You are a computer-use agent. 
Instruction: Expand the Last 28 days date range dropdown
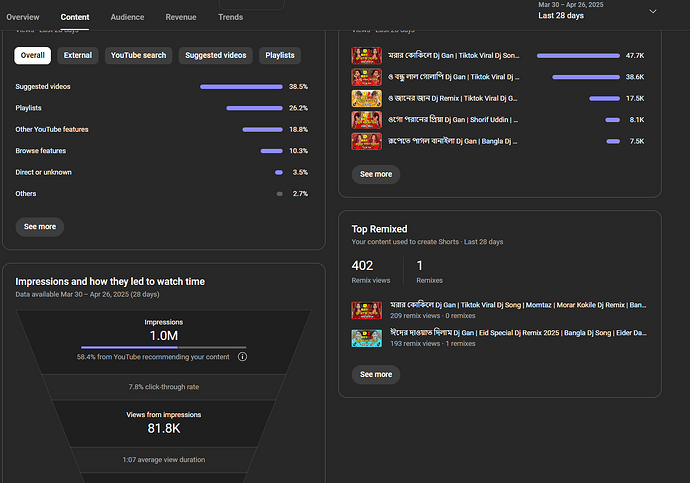point(597,11)
